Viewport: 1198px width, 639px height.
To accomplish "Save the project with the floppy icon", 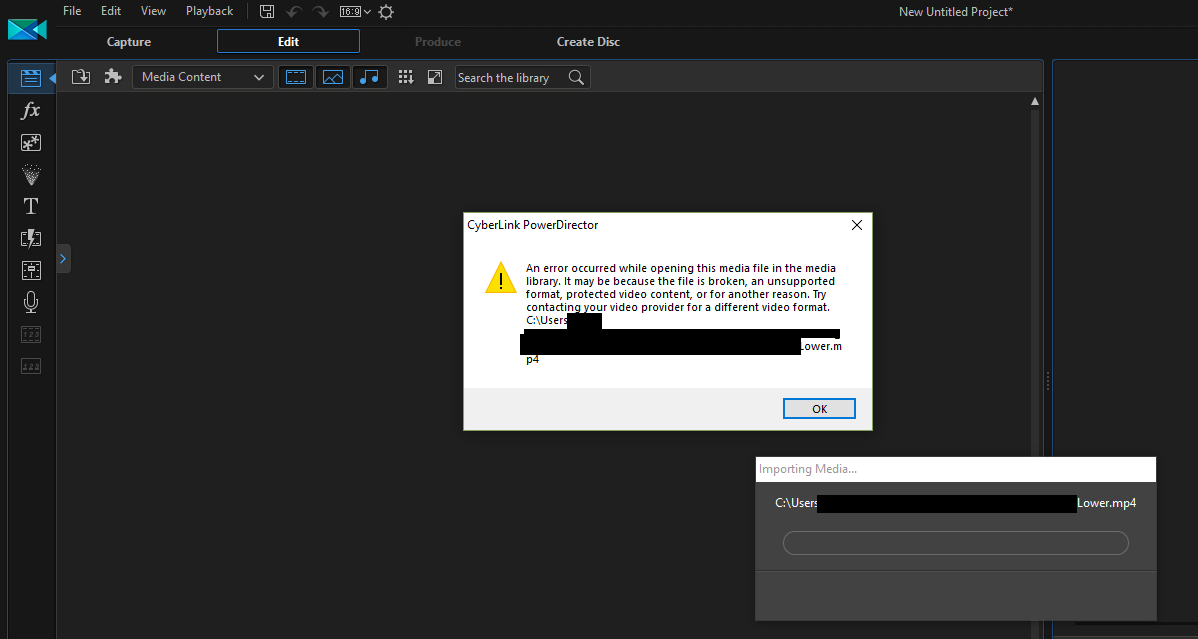I will point(267,11).
